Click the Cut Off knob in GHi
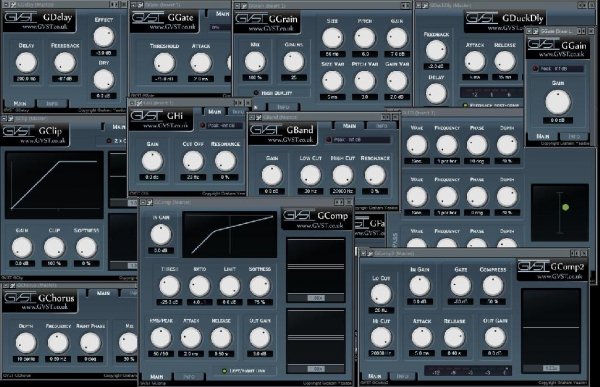Image resolution: width=600 pixels, height=387 pixels. (193, 161)
